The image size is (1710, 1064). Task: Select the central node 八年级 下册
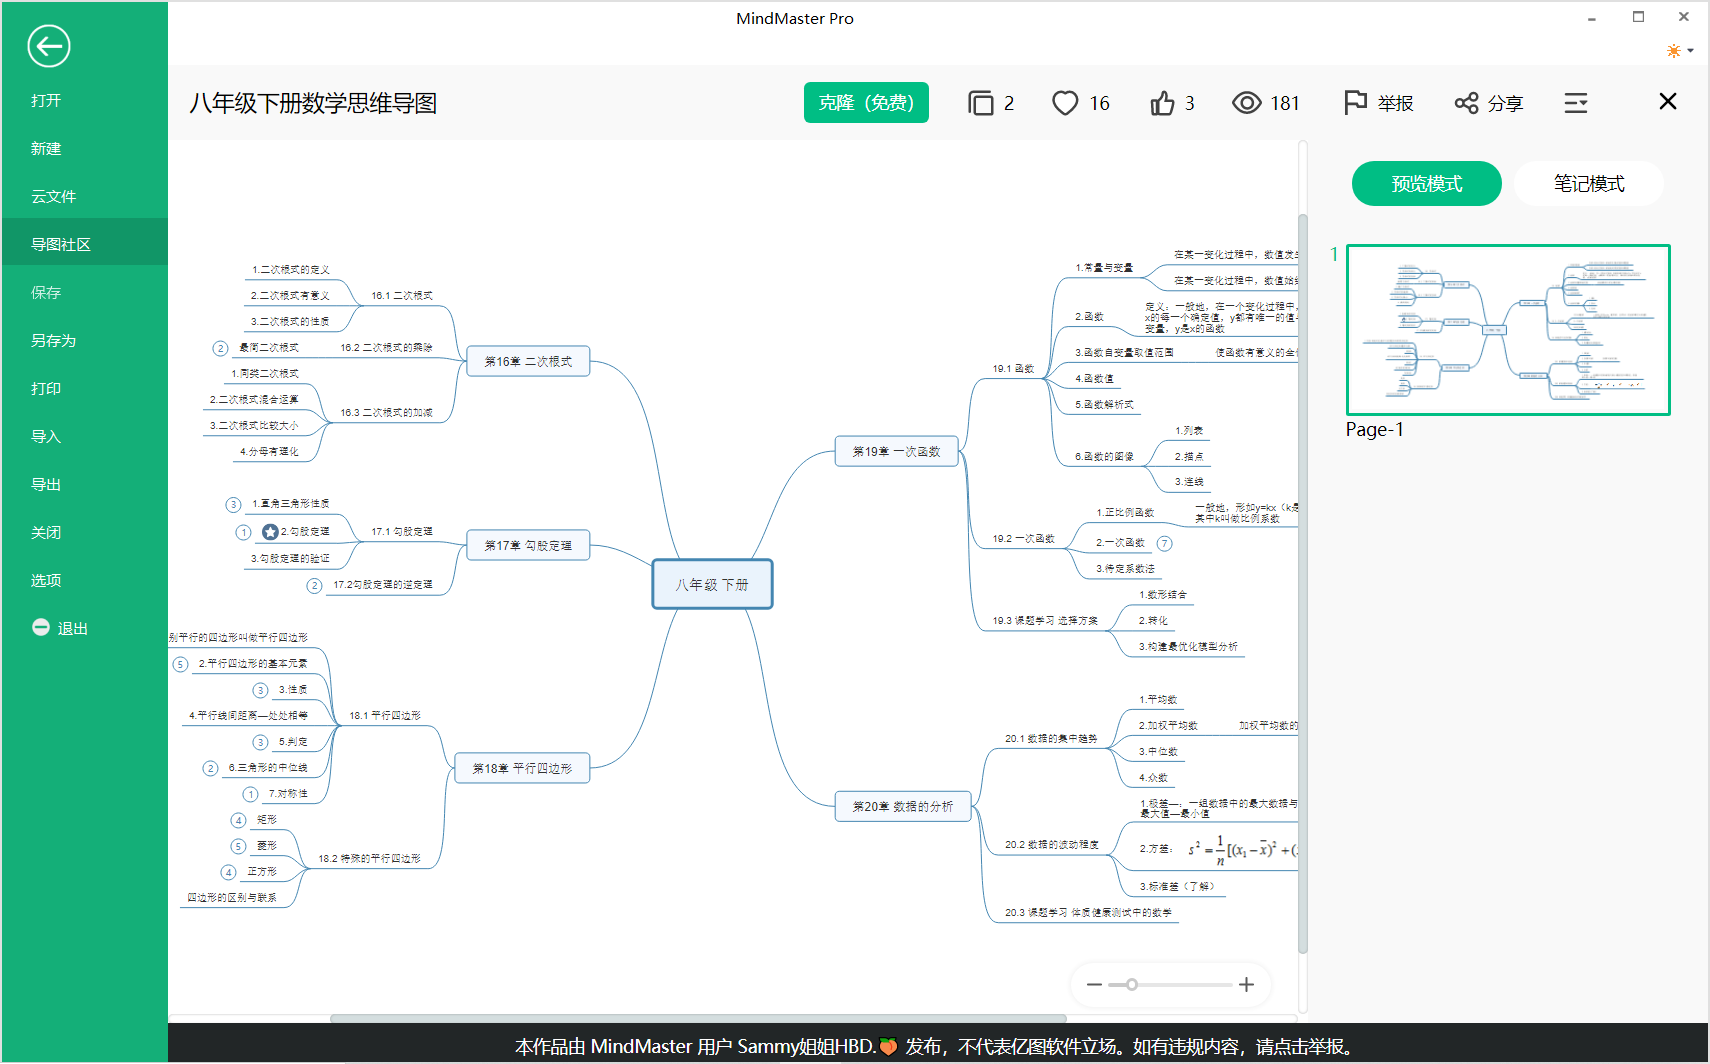point(712,584)
